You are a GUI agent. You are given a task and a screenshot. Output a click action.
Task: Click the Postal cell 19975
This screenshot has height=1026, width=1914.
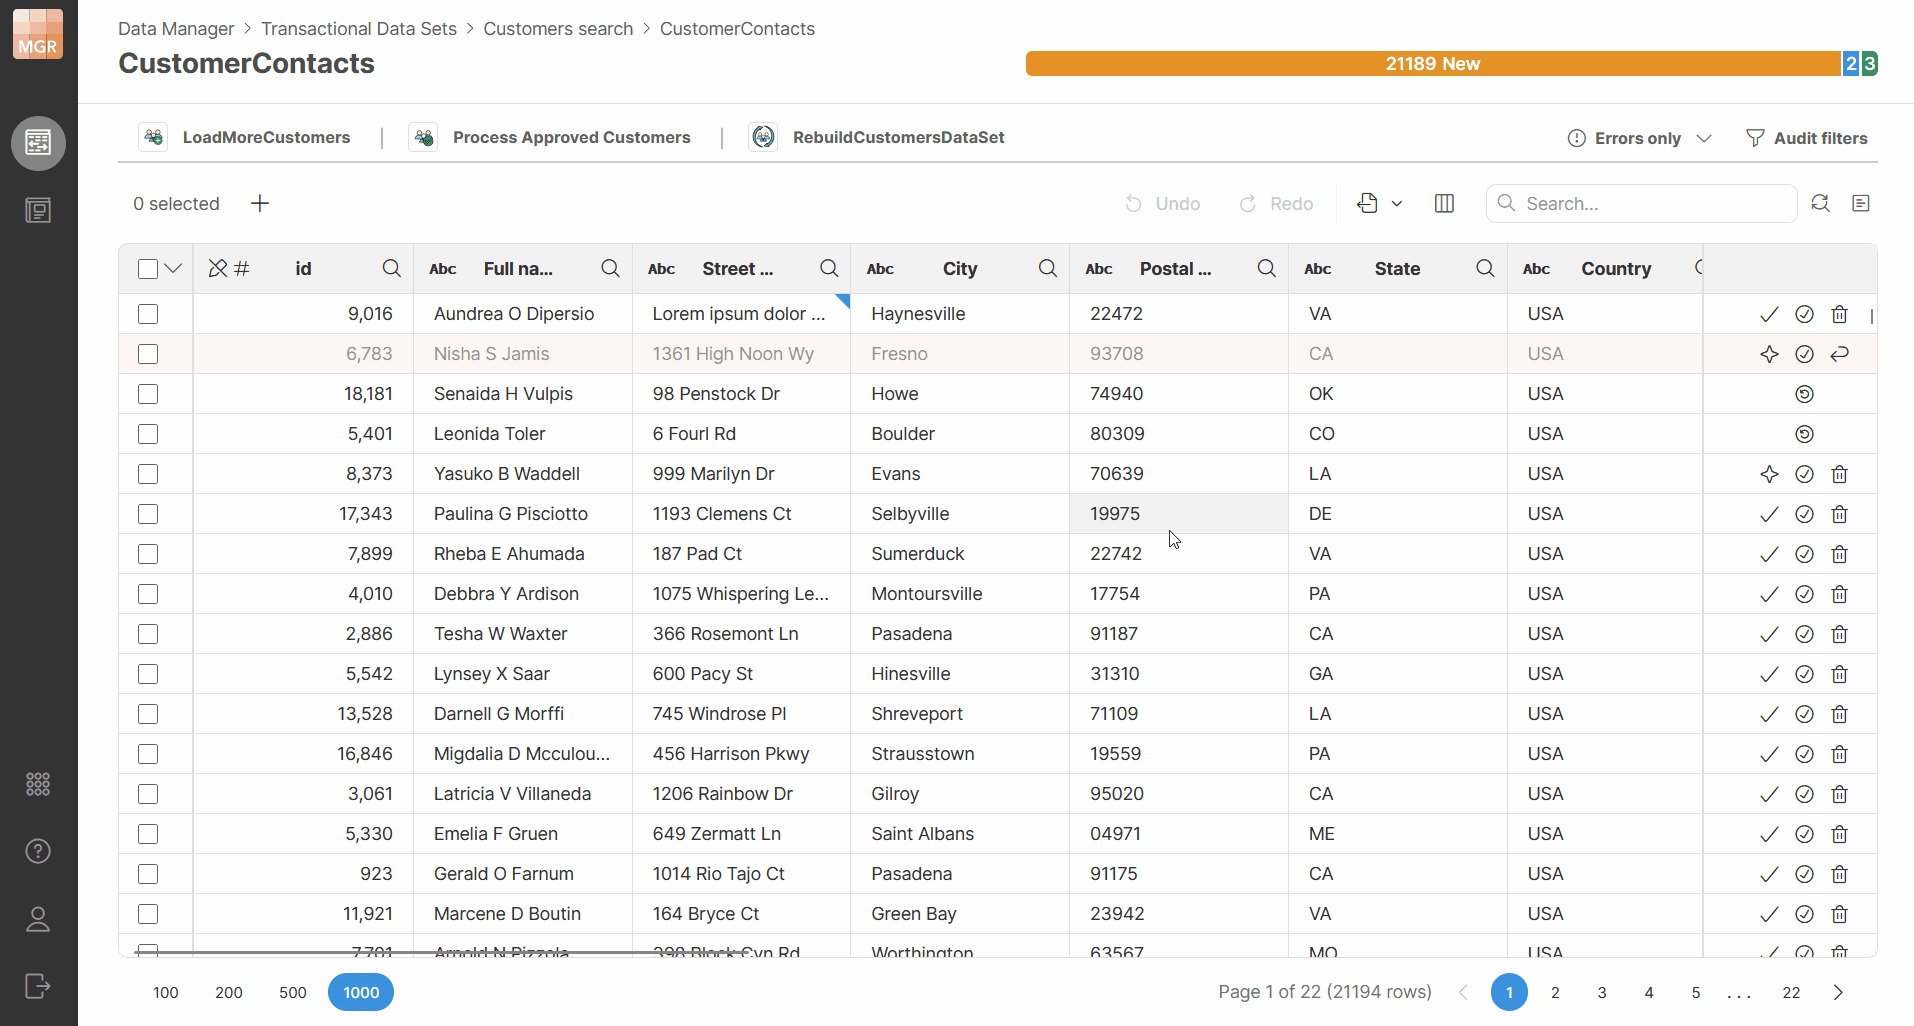point(1179,514)
